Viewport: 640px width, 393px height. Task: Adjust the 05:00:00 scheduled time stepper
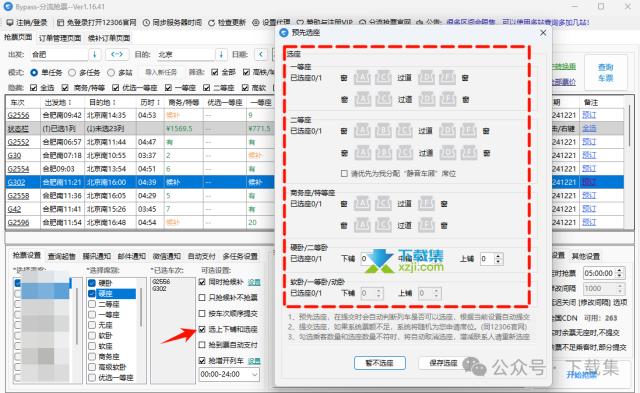620,273
